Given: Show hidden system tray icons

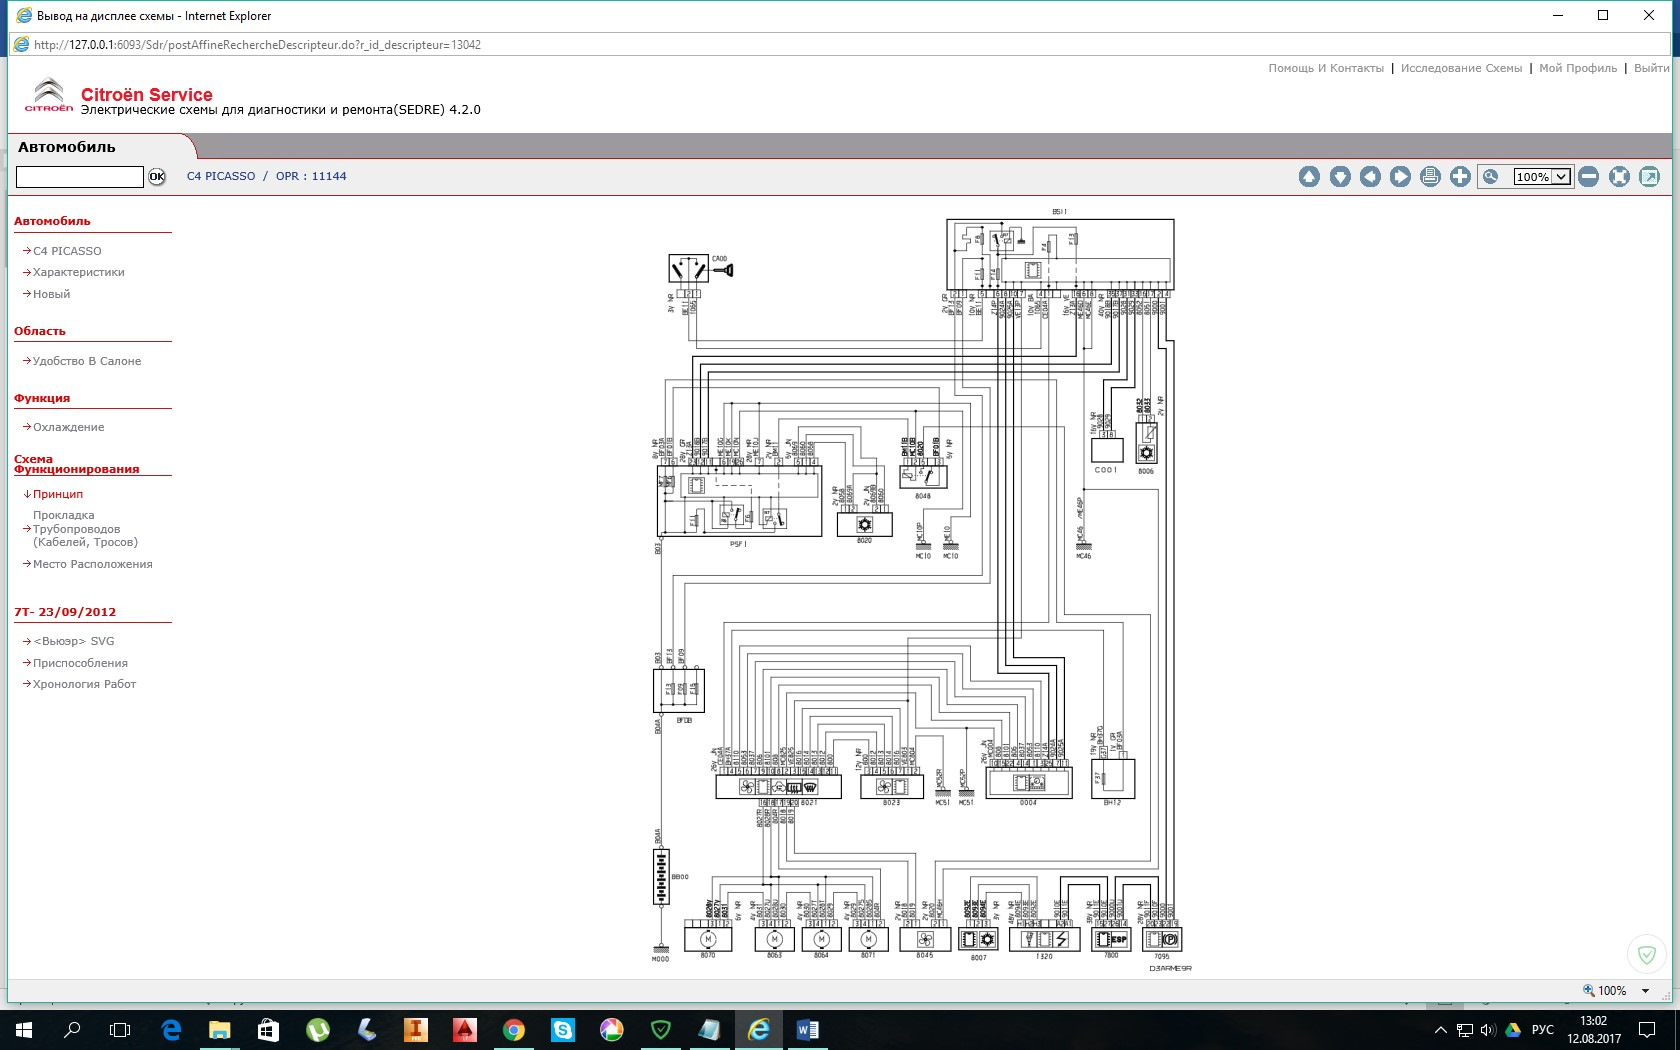Looking at the screenshot, I should coord(1441,1030).
